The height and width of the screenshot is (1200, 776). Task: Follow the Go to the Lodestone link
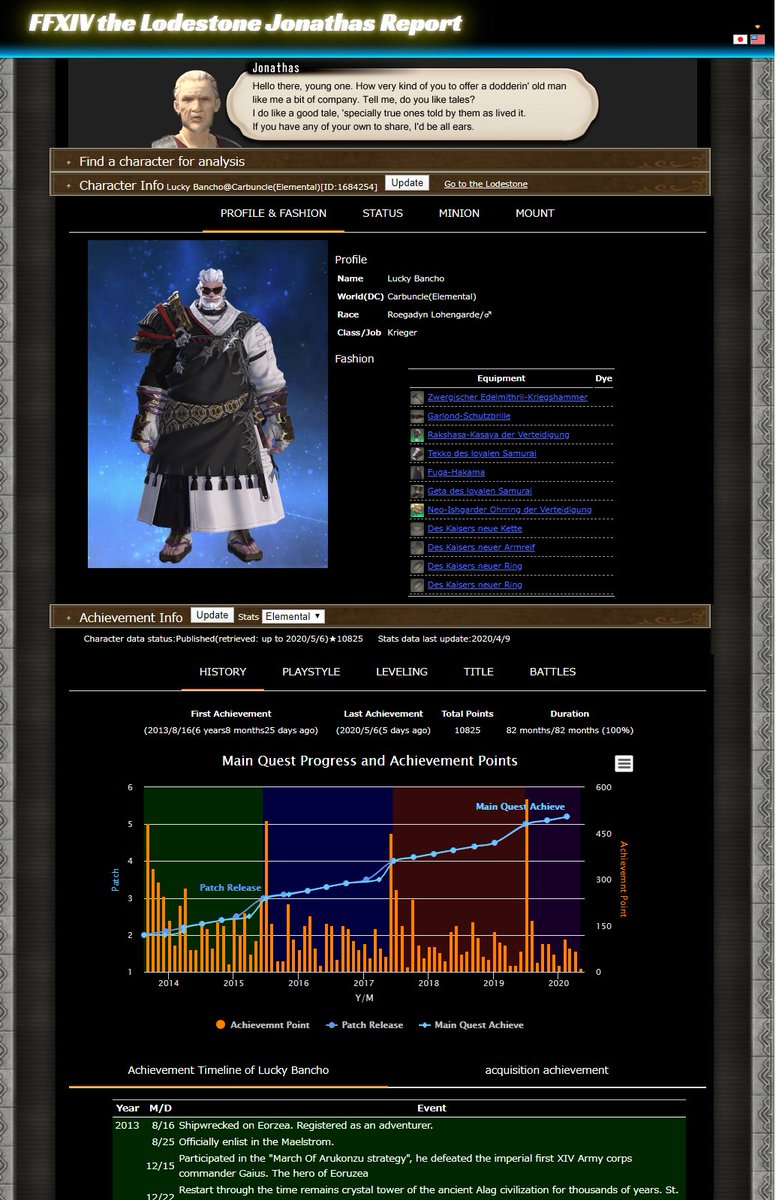pos(485,184)
